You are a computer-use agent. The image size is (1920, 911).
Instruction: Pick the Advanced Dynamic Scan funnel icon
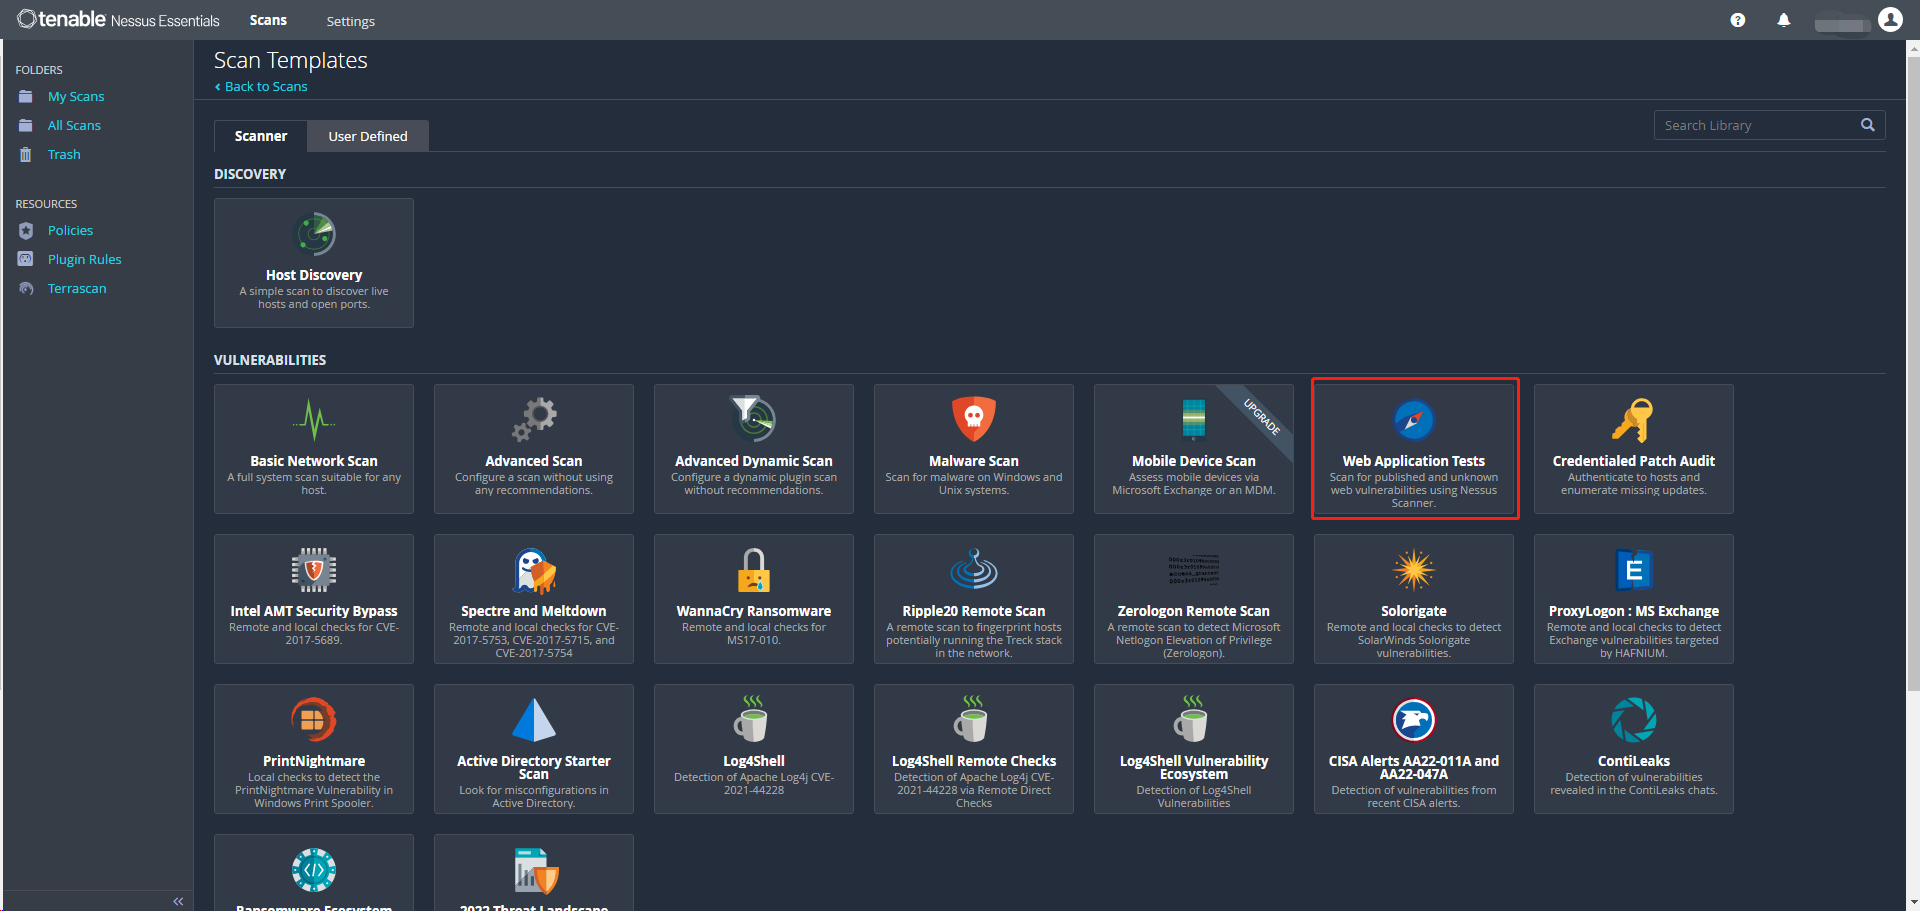pyautogui.click(x=754, y=420)
